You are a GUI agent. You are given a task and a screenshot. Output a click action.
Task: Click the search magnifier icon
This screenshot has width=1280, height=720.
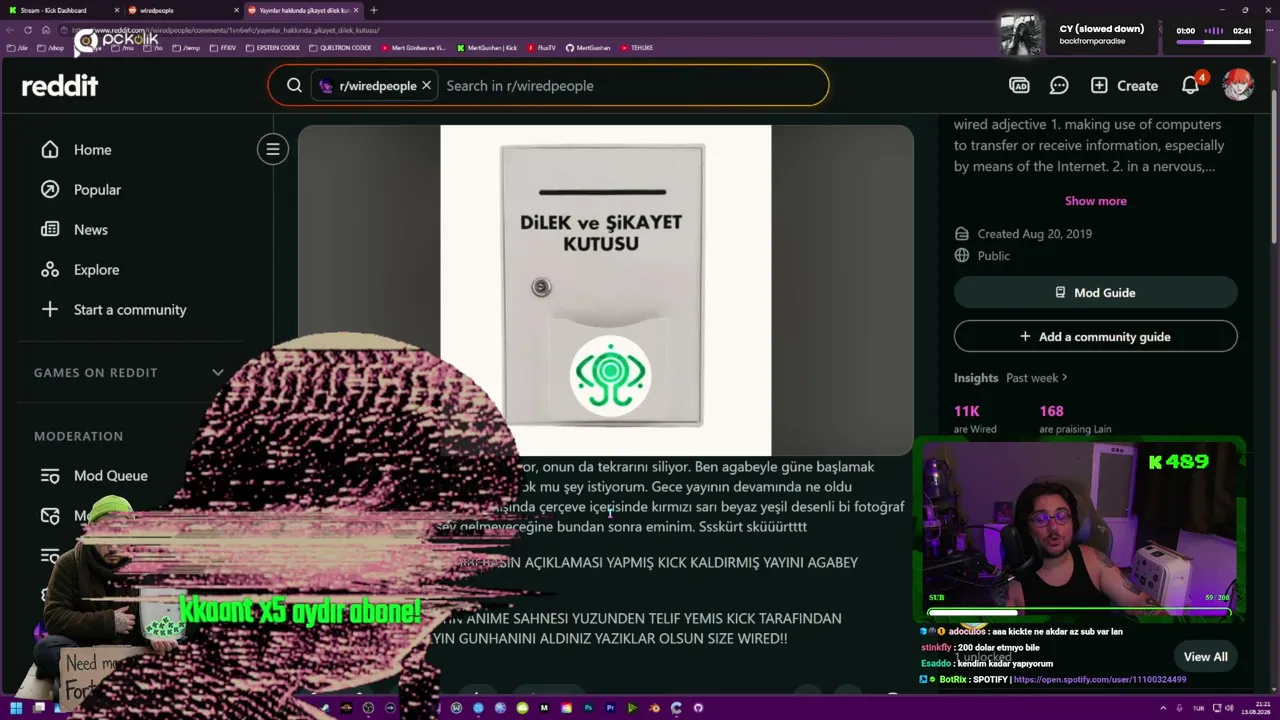294,86
